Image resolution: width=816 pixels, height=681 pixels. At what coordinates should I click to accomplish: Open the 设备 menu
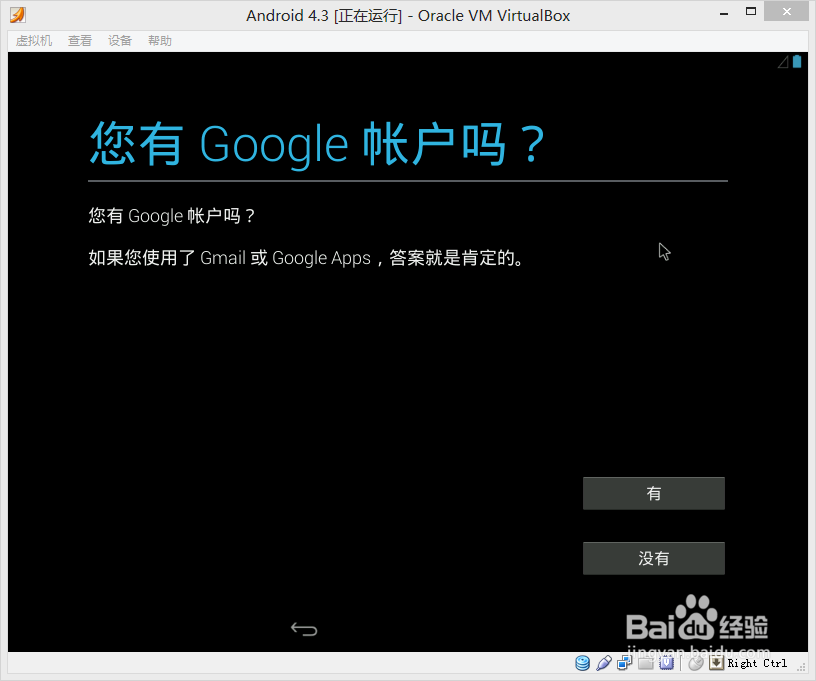coord(120,41)
